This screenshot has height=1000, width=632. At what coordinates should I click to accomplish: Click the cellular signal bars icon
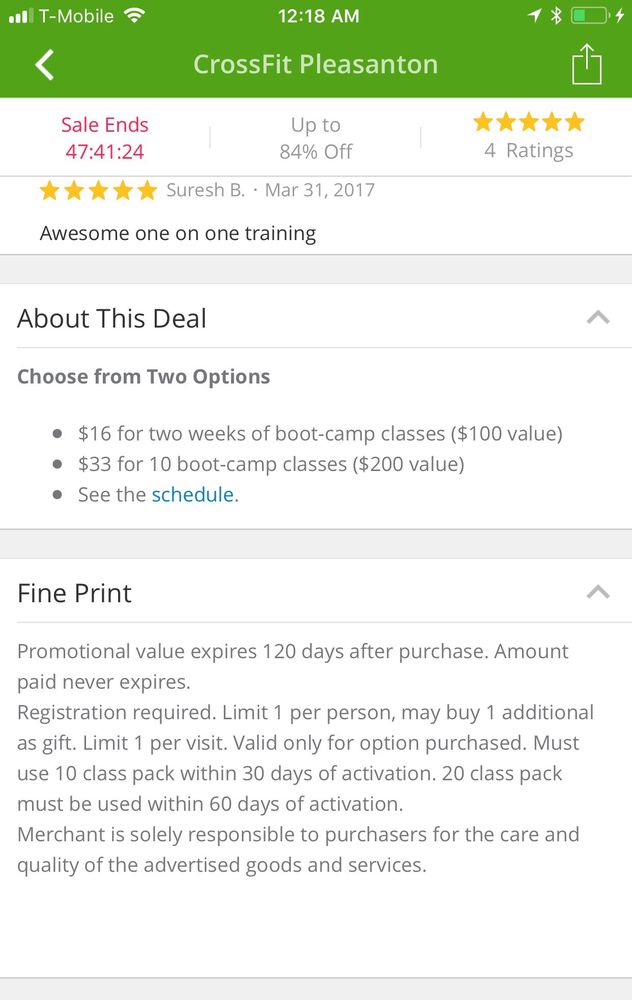20,17
